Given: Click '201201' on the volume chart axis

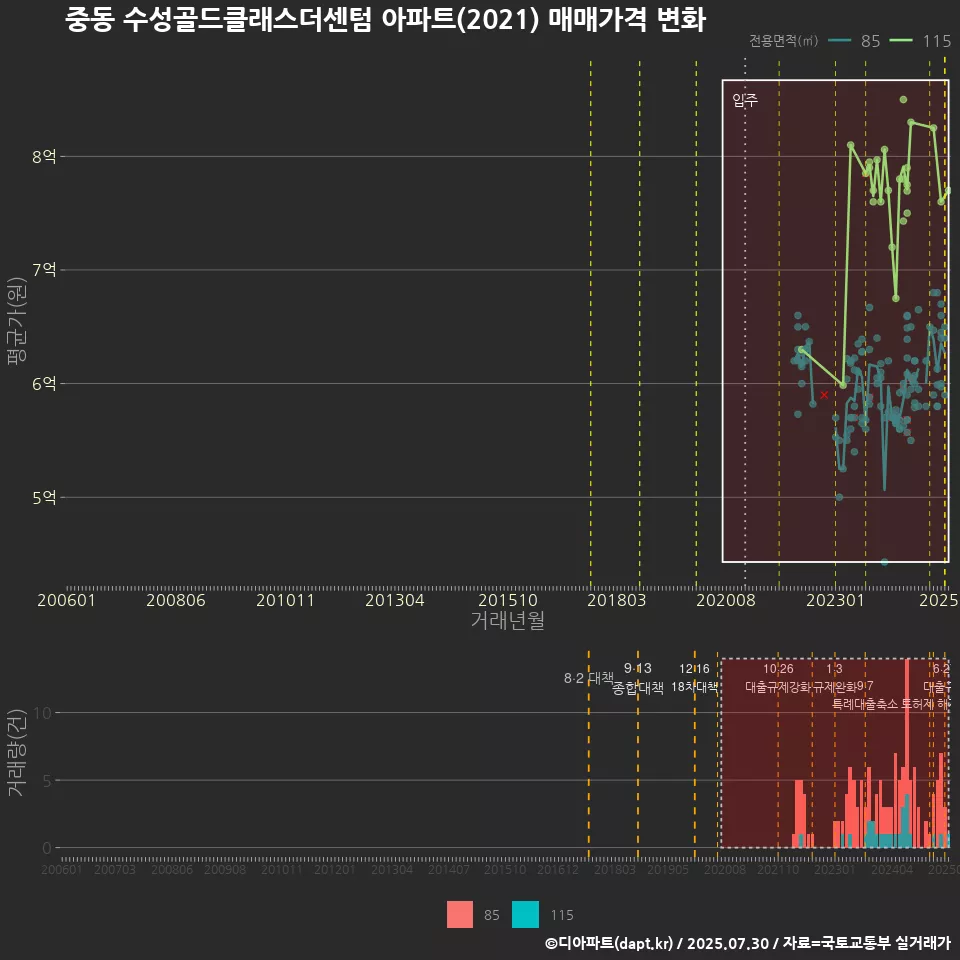Looking at the screenshot, I should point(334,869).
